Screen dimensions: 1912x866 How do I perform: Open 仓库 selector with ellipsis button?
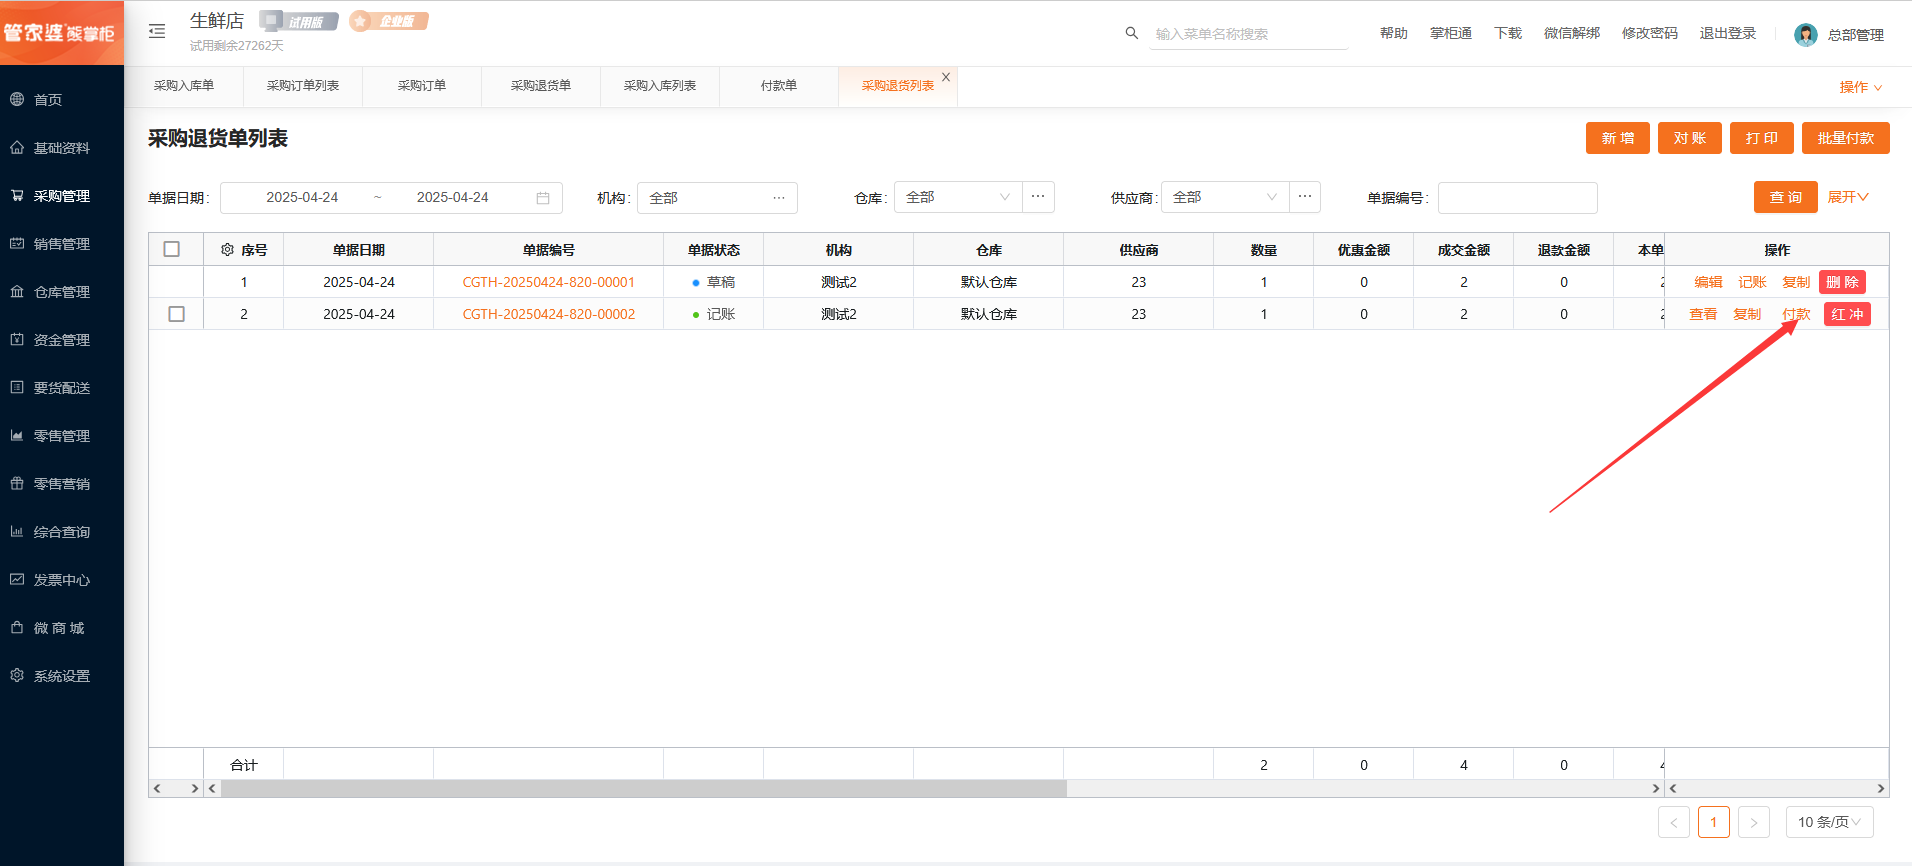(1038, 197)
